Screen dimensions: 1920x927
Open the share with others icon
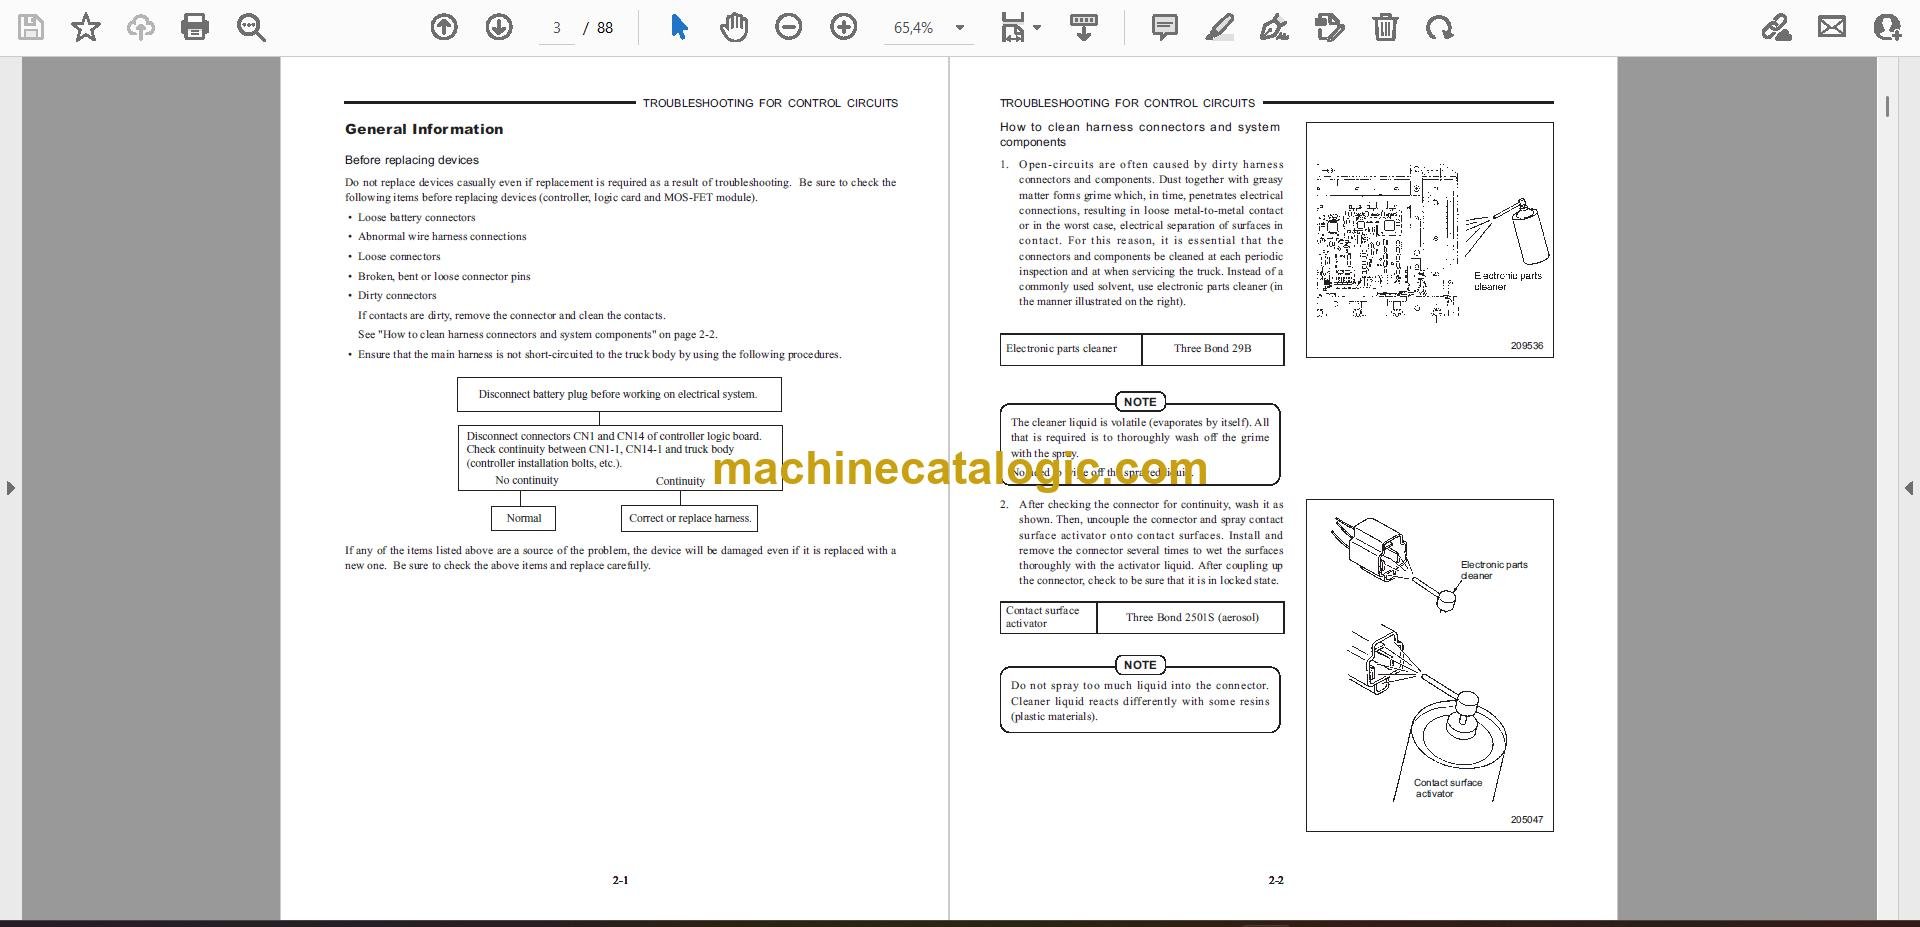point(1887,27)
